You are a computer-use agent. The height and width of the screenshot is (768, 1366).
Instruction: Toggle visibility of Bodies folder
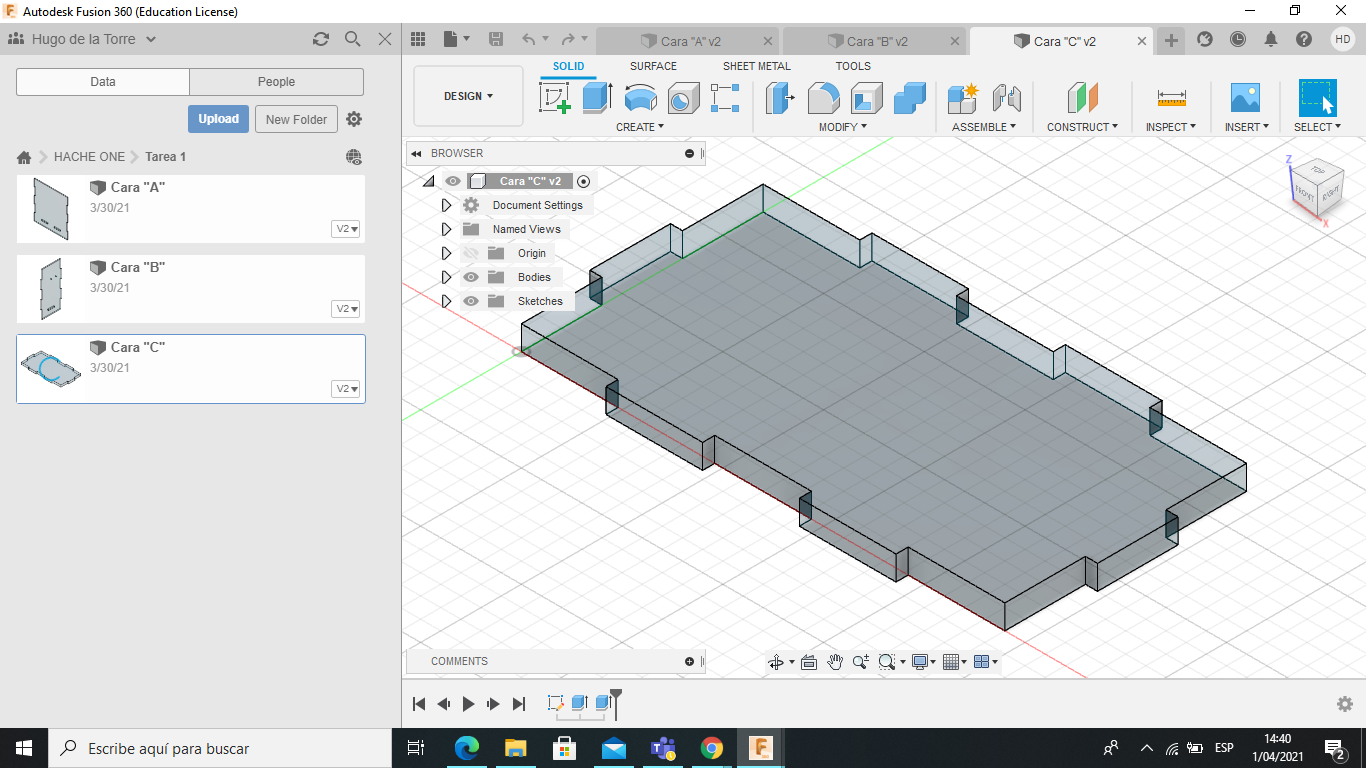[x=471, y=277]
